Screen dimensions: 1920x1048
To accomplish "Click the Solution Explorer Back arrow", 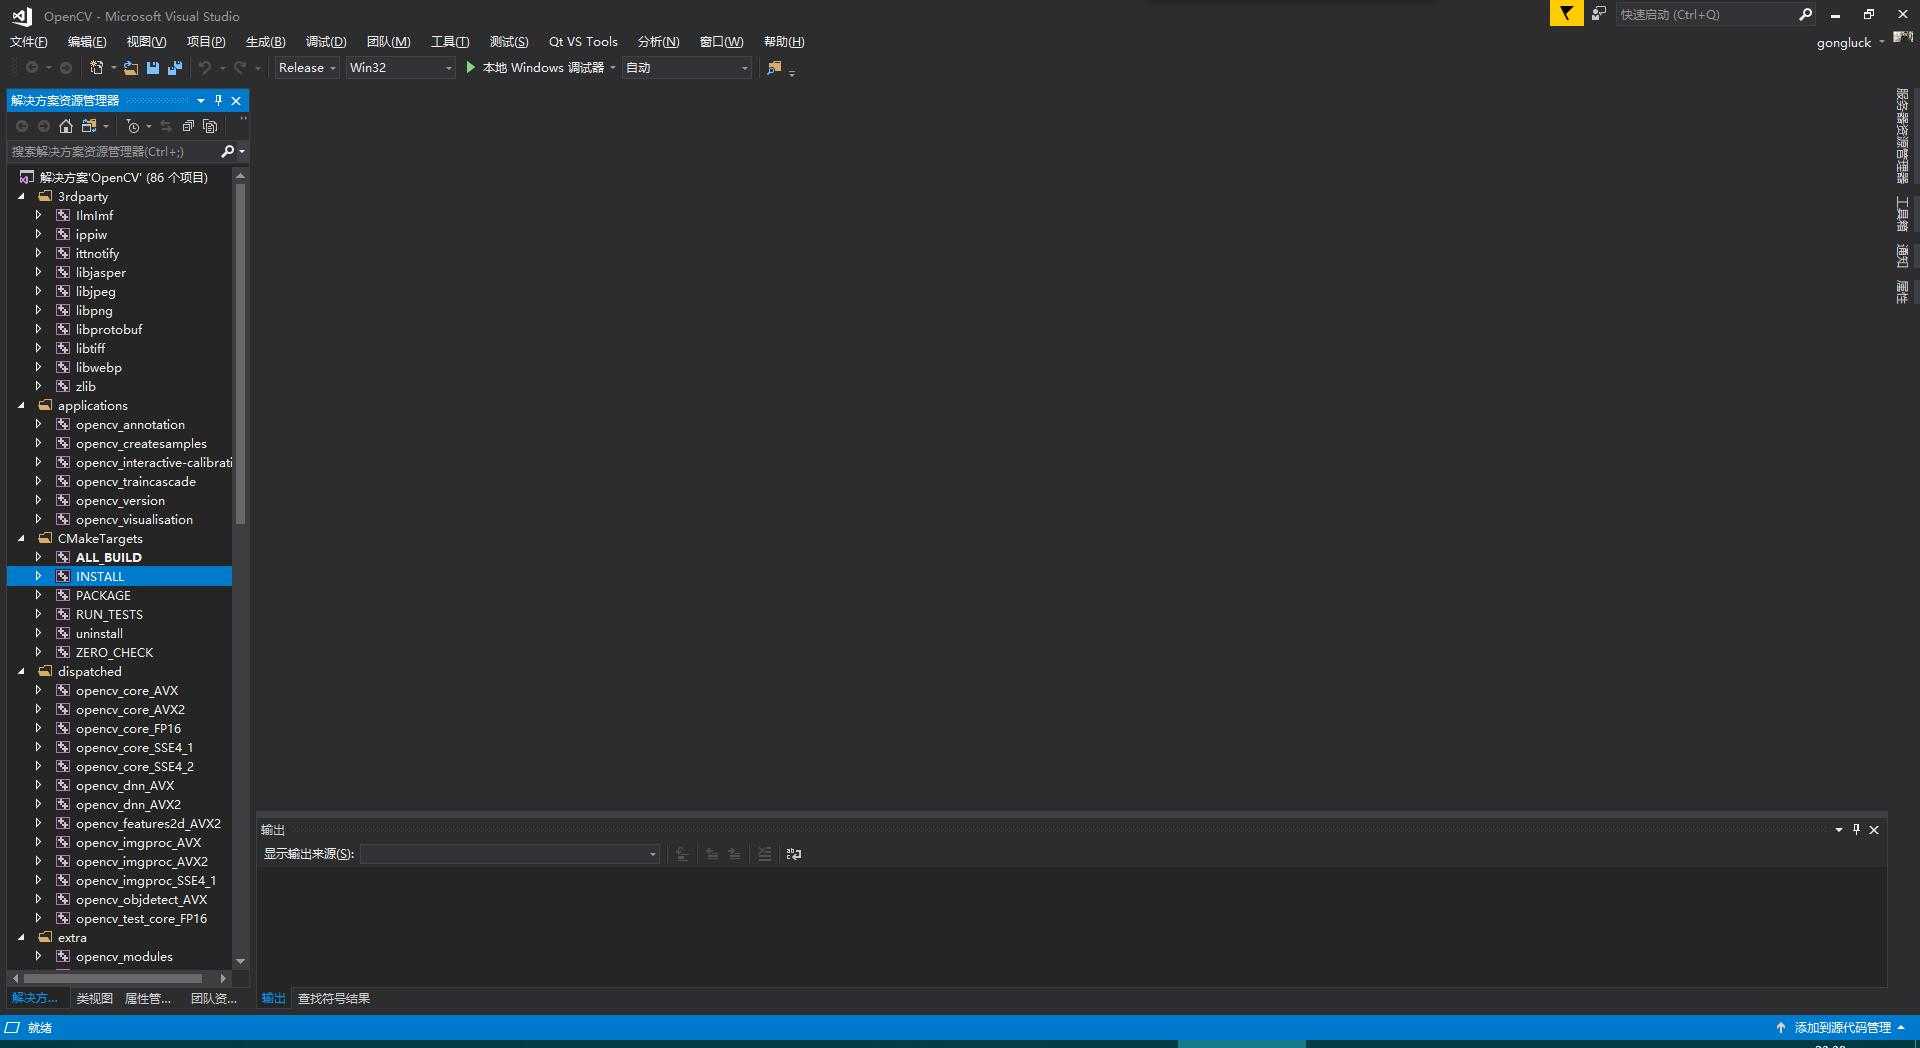I will (x=22, y=126).
